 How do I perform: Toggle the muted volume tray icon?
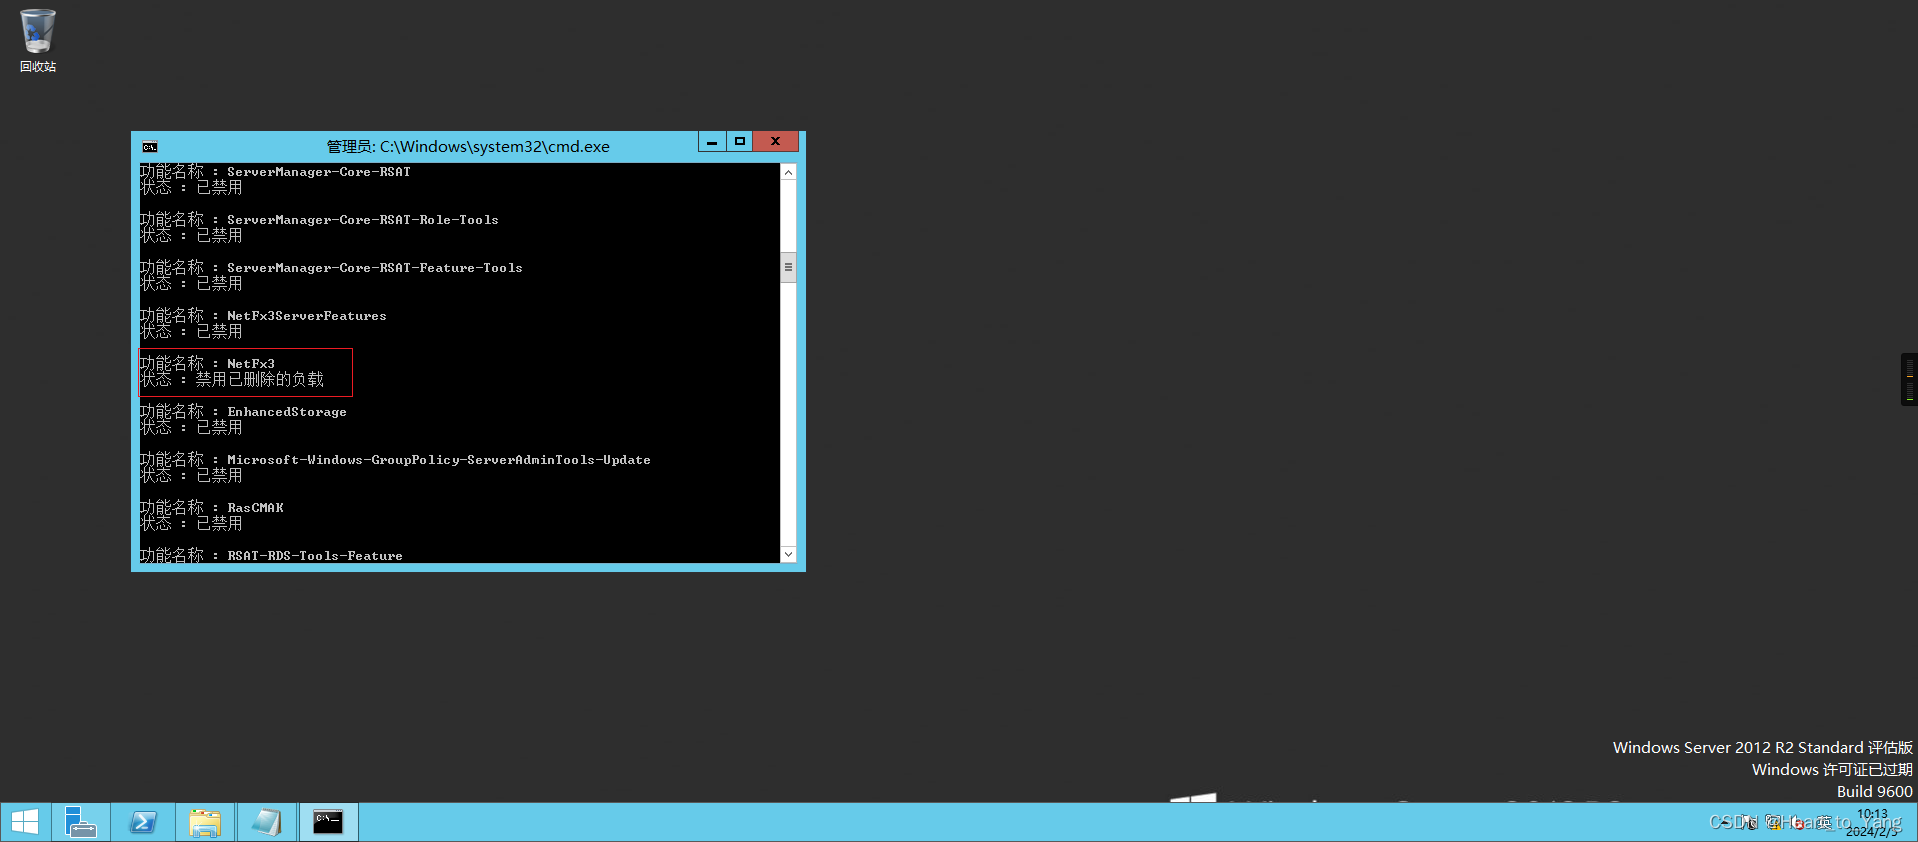[x=1797, y=822]
